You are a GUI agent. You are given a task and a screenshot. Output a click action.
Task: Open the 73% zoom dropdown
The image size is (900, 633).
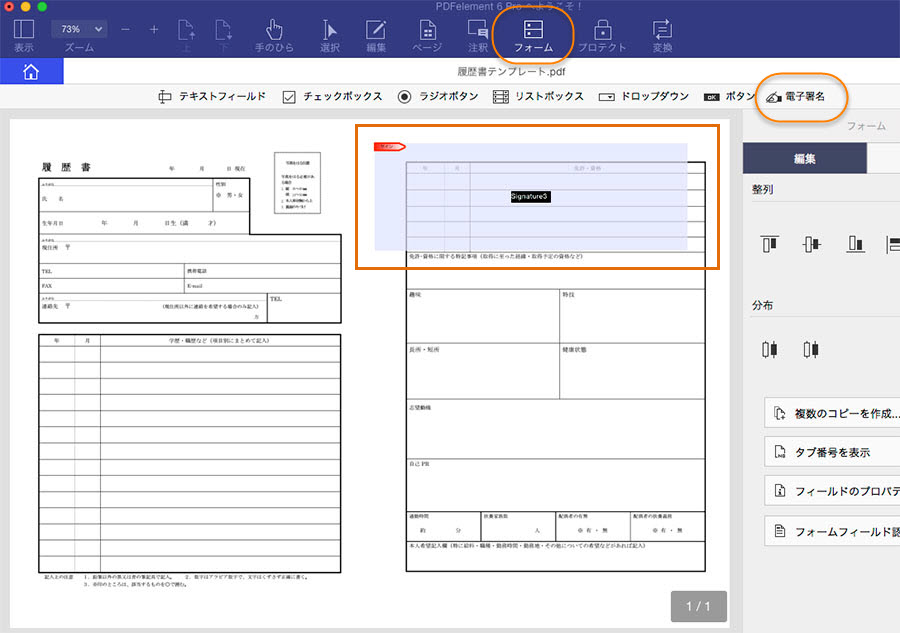click(x=79, y=29)
